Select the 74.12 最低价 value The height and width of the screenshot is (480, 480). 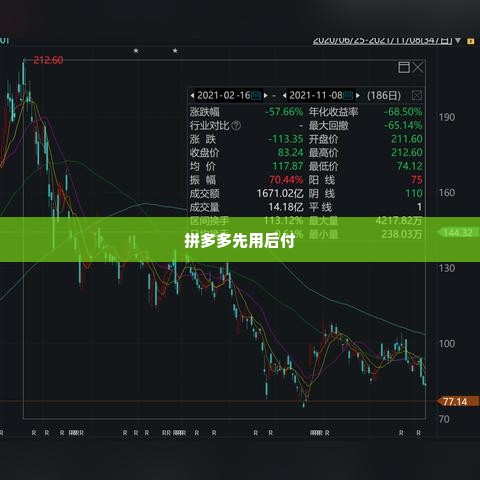(x=410, y=166)
